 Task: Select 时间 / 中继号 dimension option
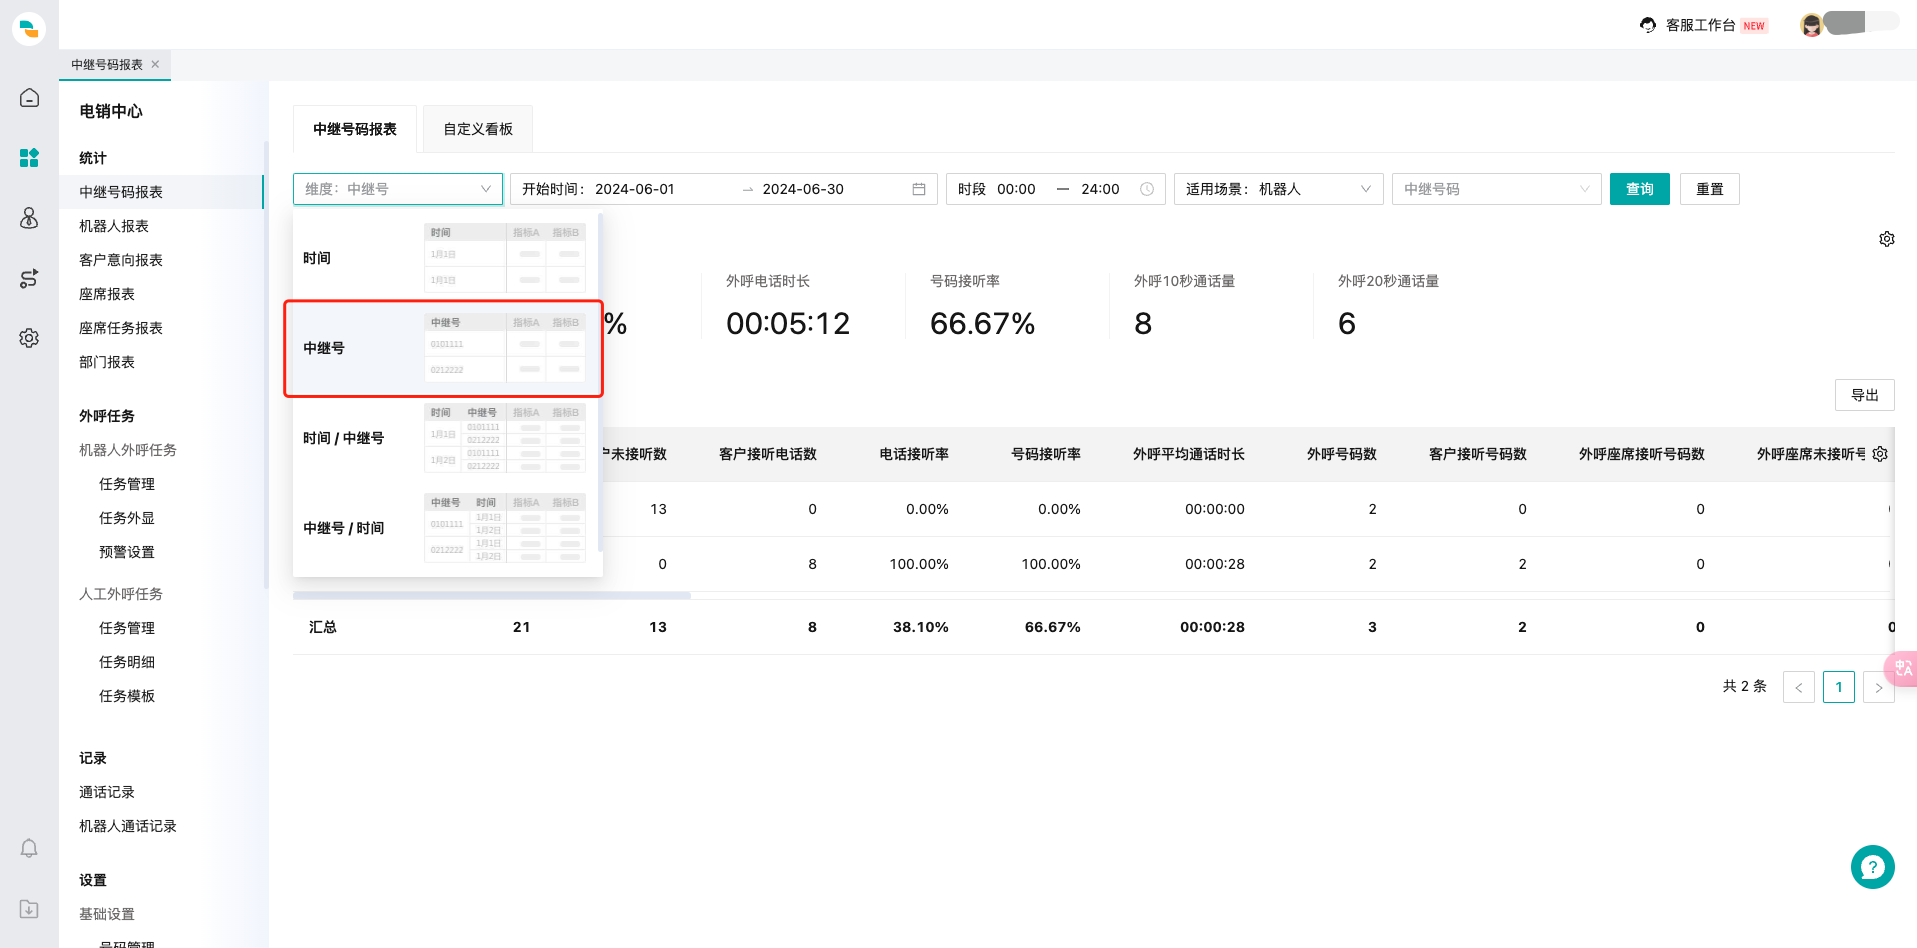pos(445,438)
